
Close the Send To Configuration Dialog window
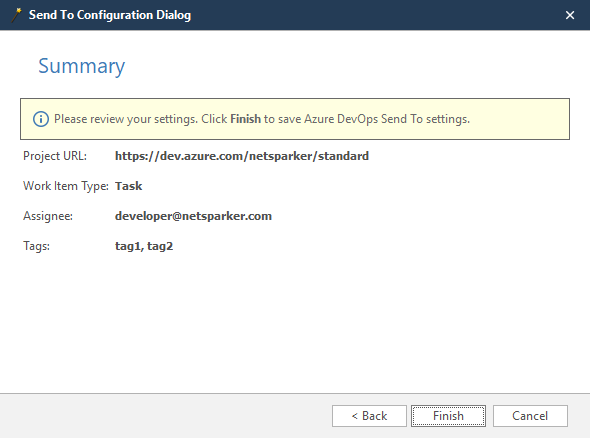point(570,15)
